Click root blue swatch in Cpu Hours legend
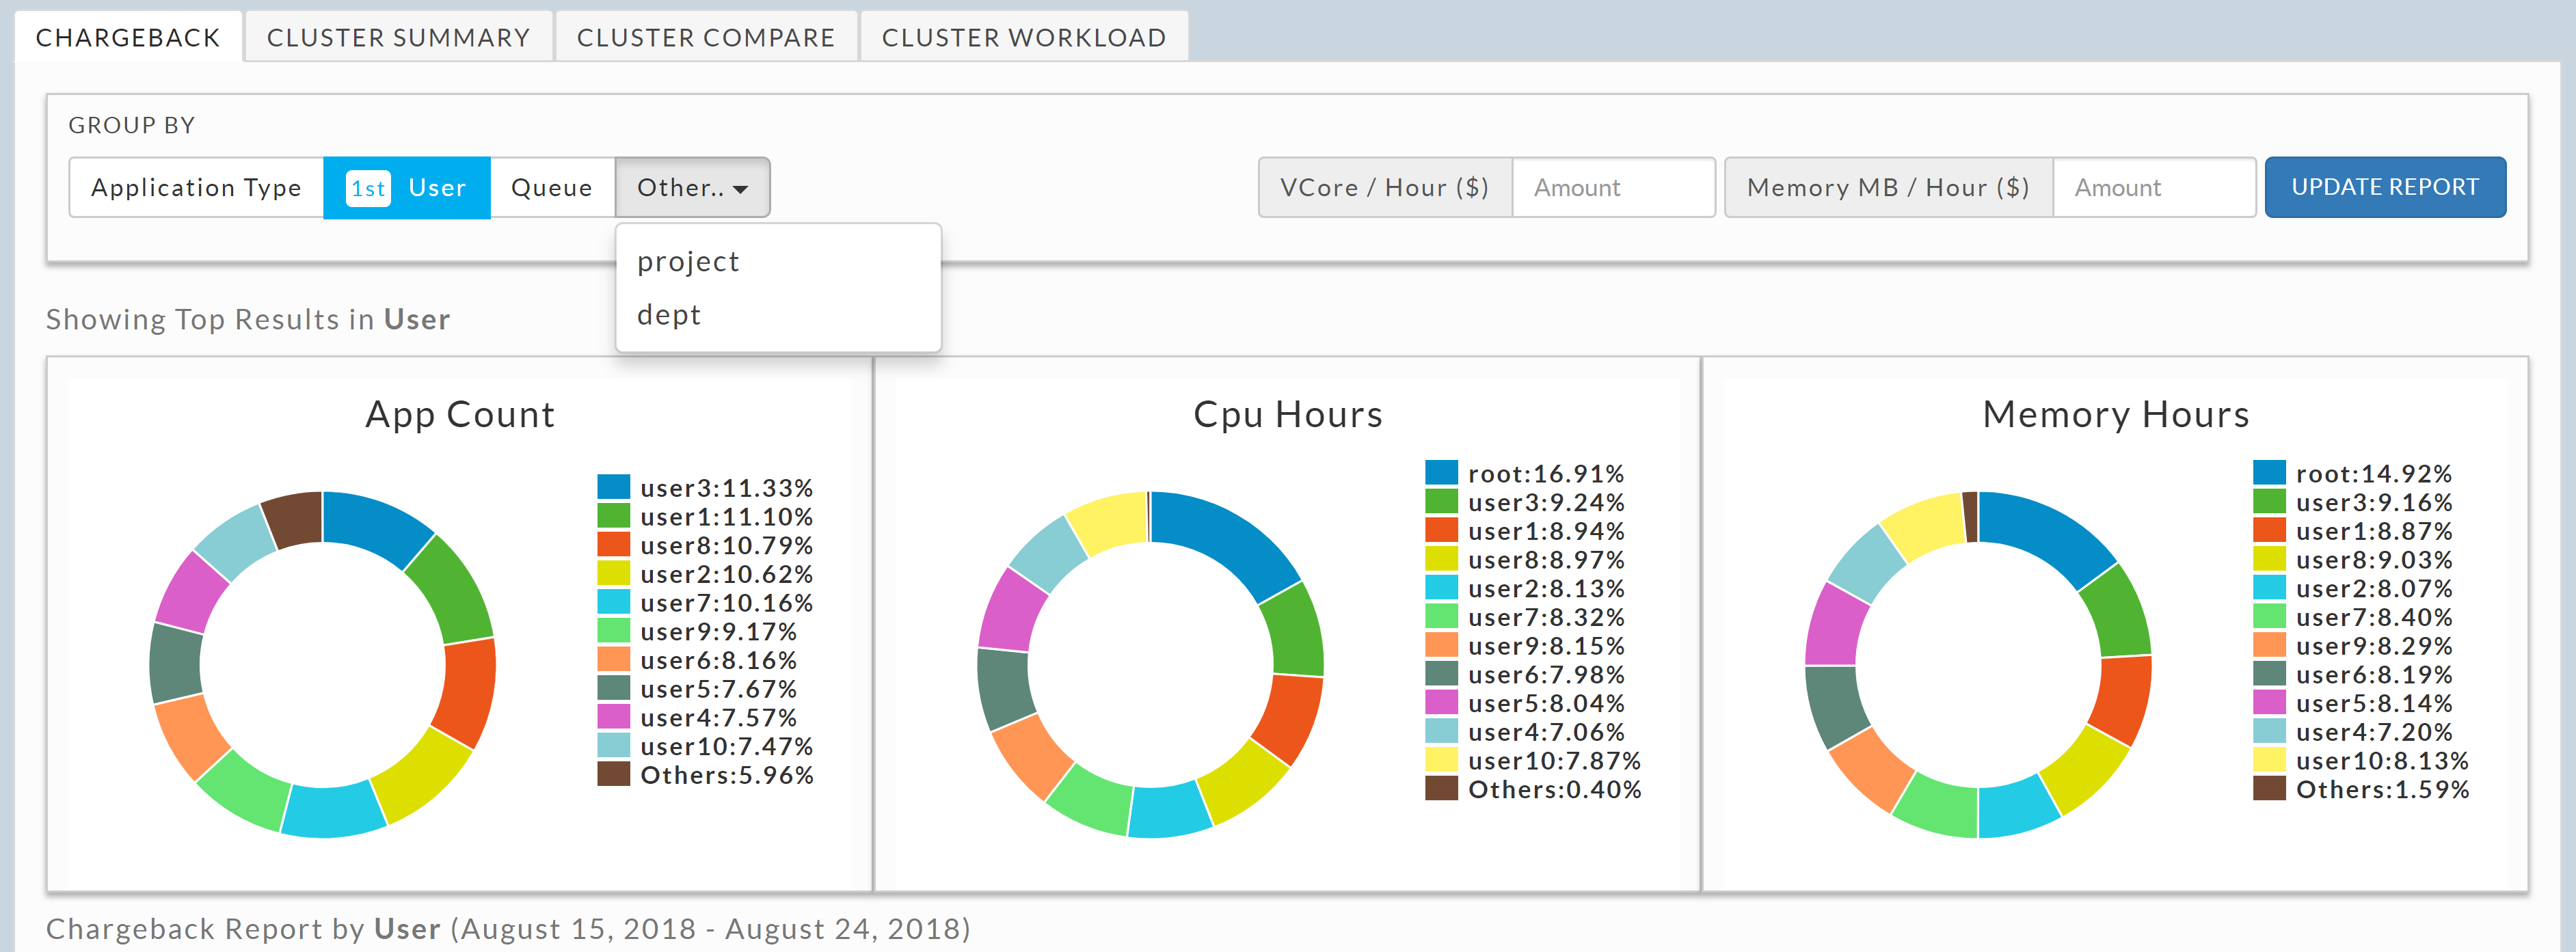Viewport: 2576px width, 952px height. 1441,473
